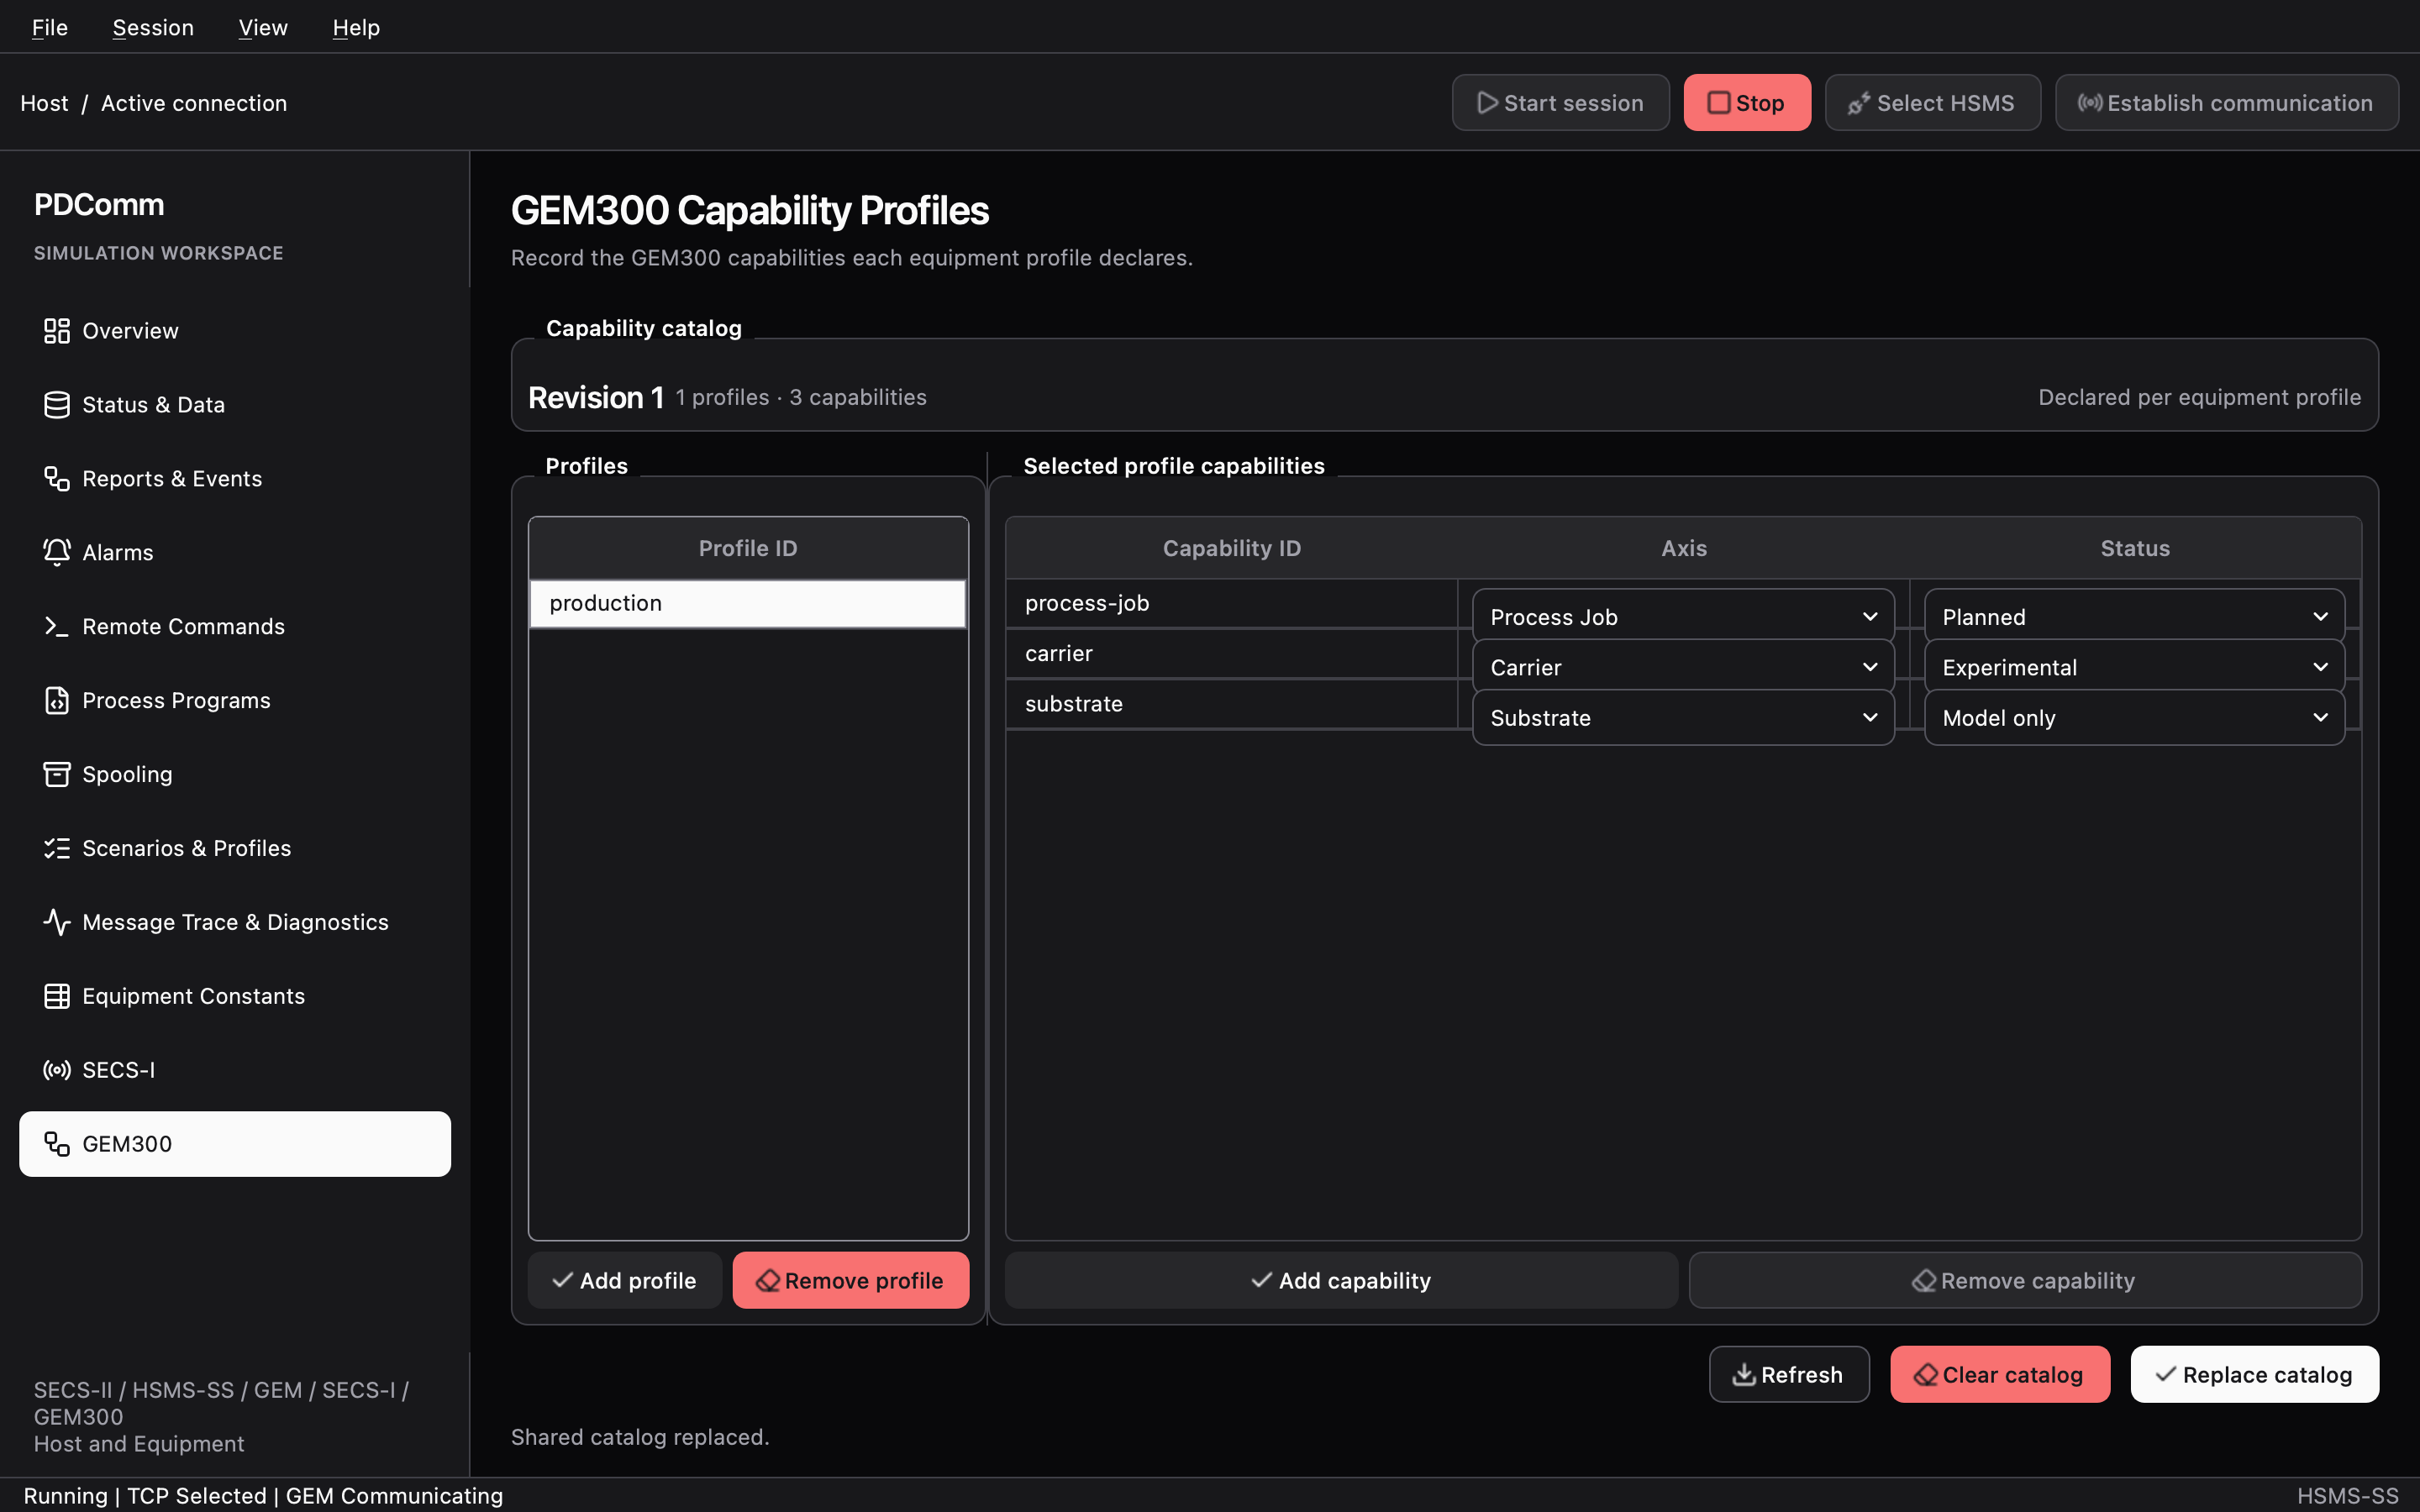The image size is (2420, 1512).
Task: Open the Axis dropdown for substrate
Action: point(1683,718)
